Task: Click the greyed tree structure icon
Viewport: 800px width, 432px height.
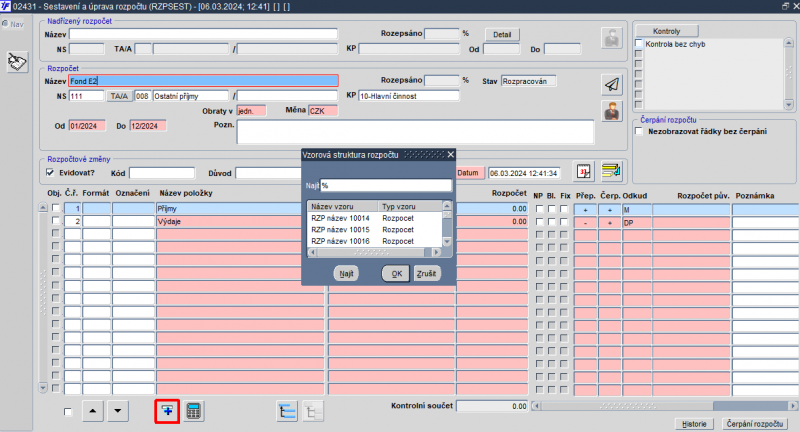Action: (312, 411)
